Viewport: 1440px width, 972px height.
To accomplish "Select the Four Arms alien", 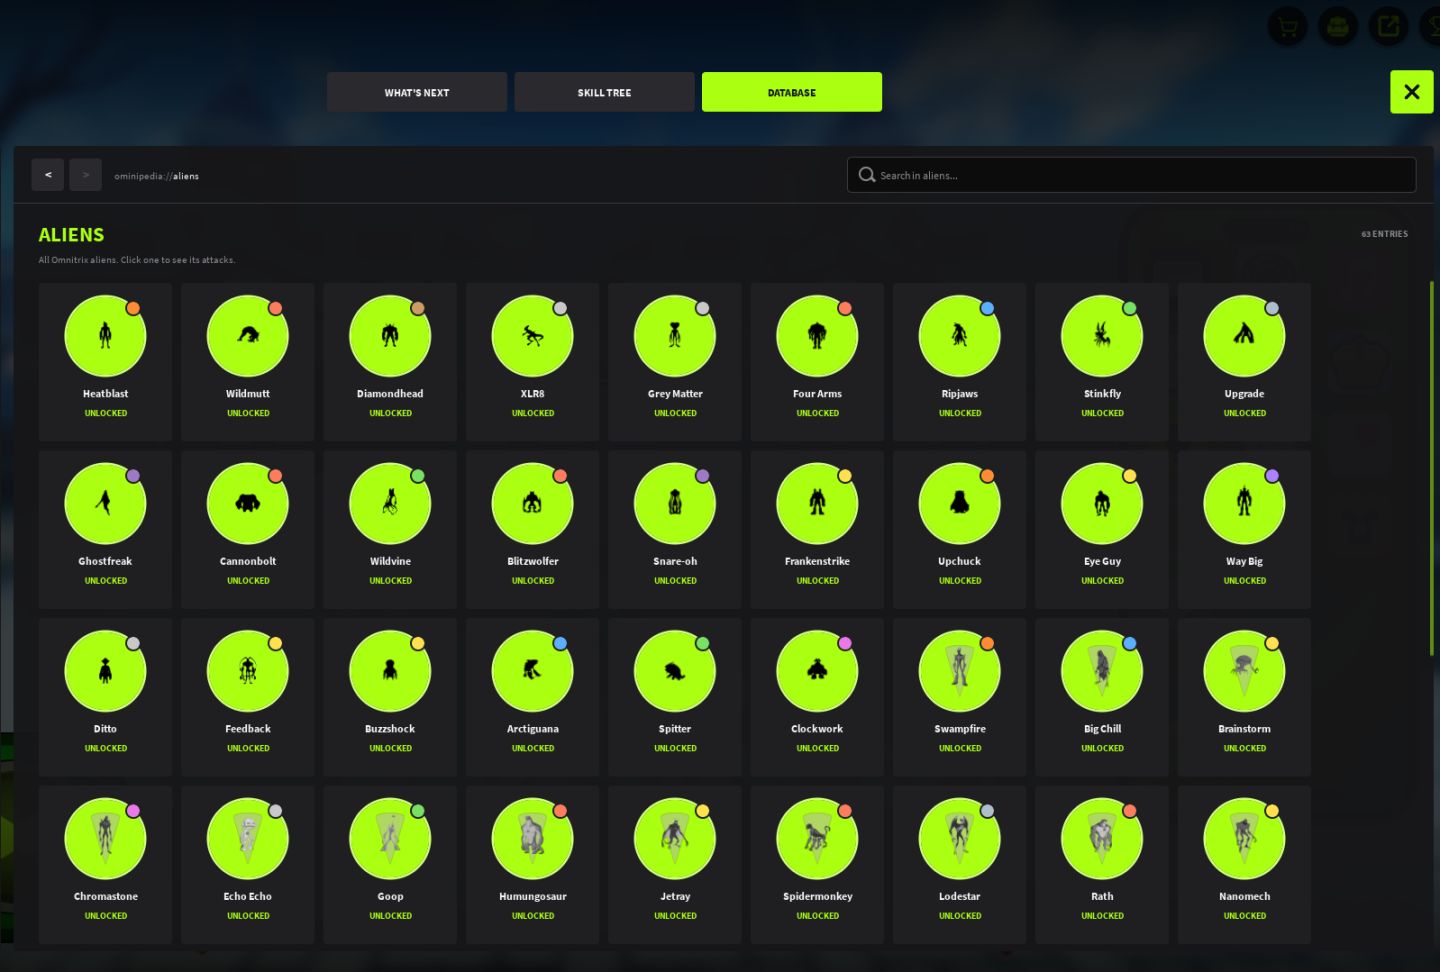I will point(817,362).
